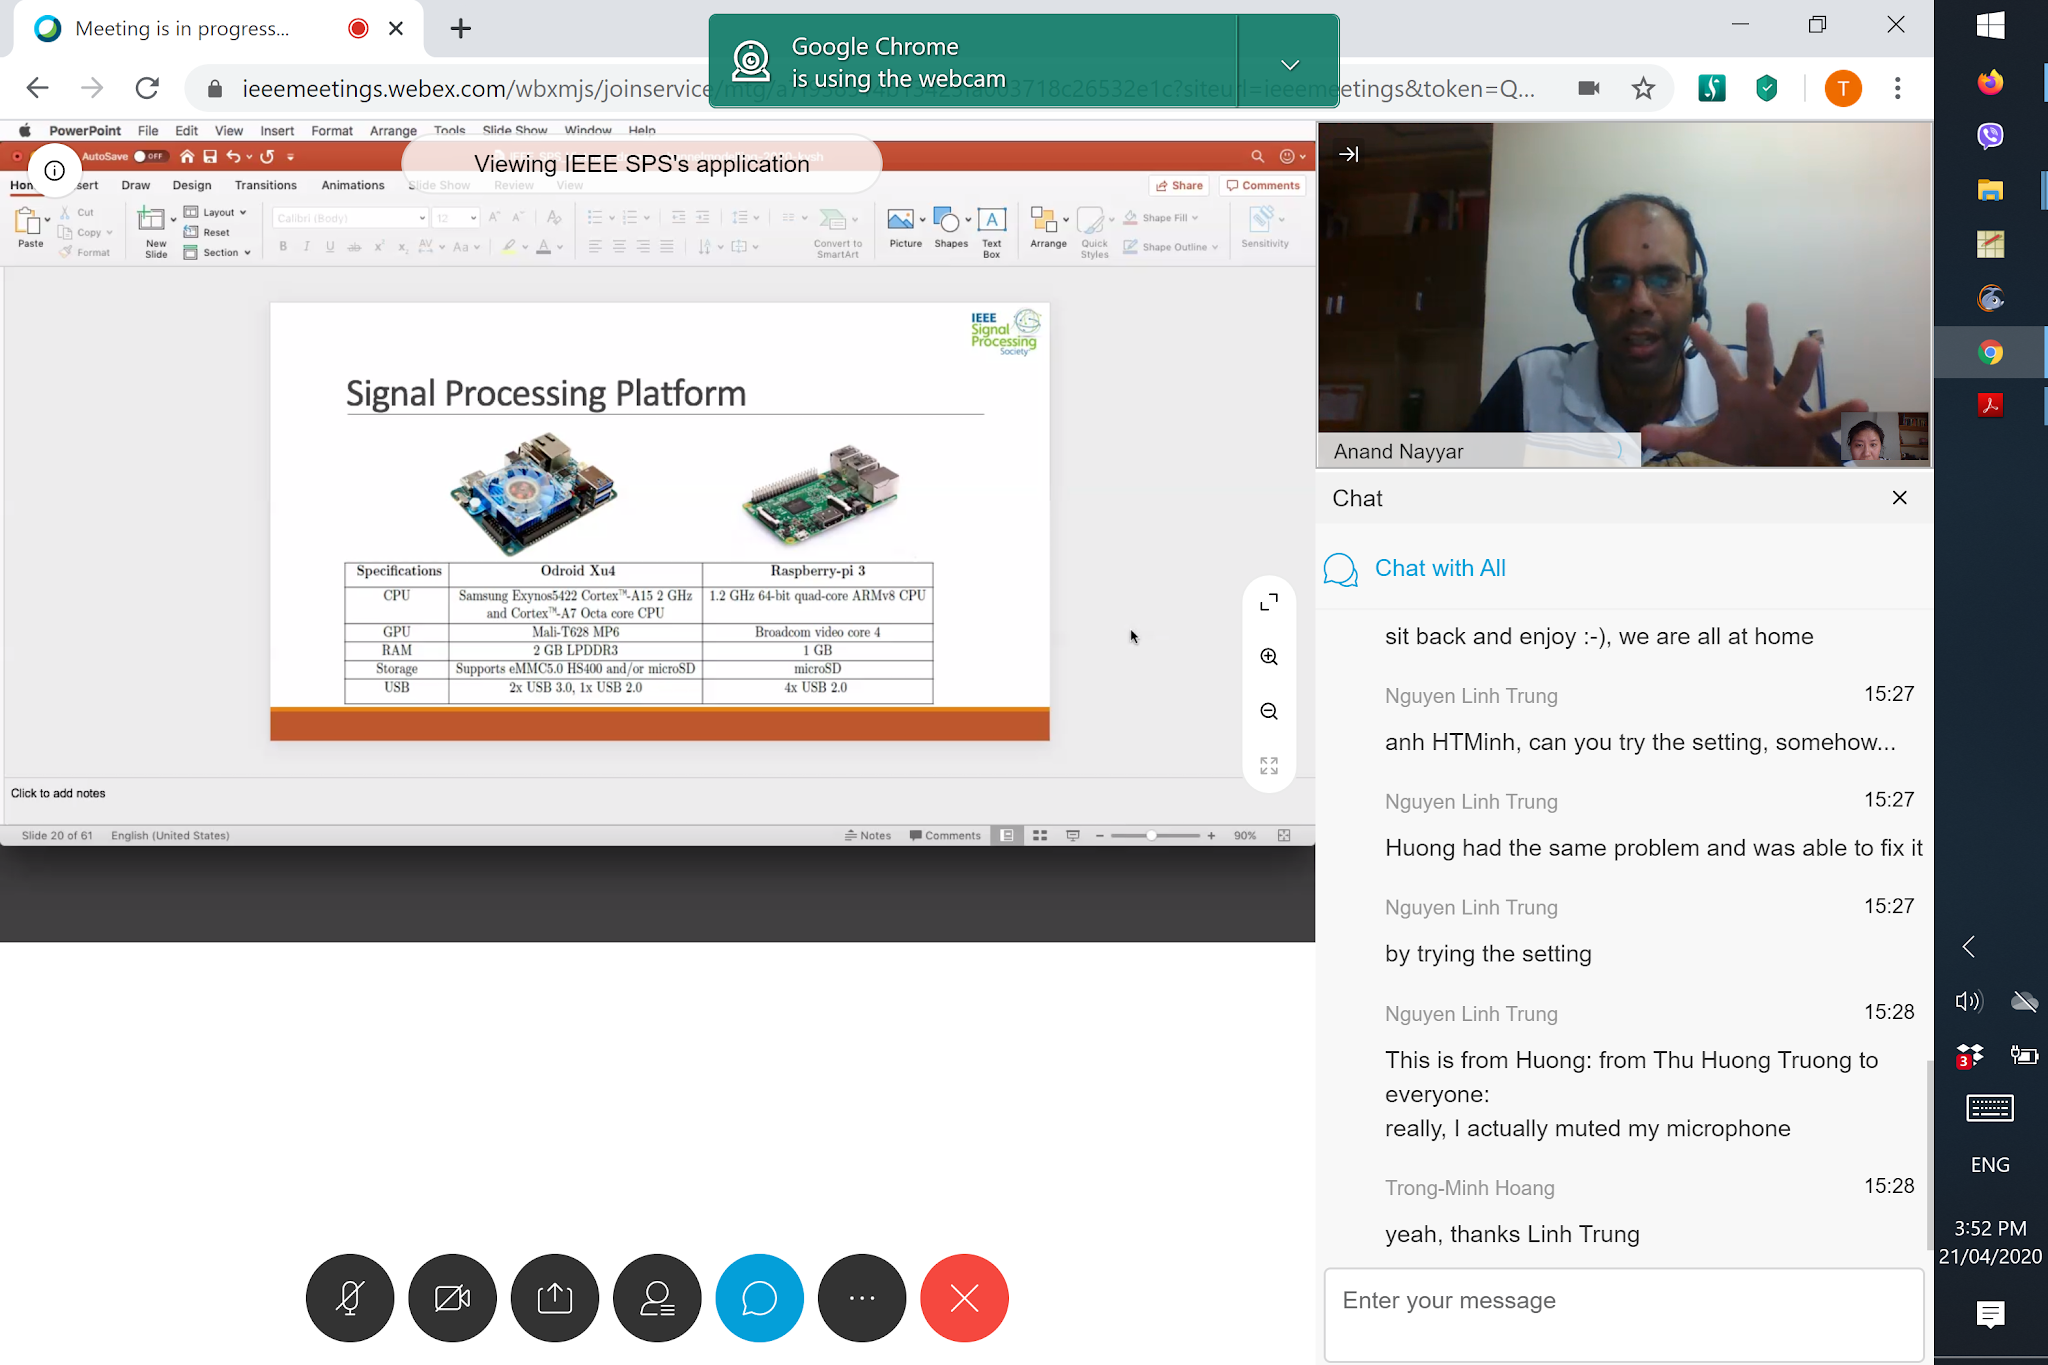Image resolution: width=2048 pixels, height=1365 pixels.
Task: Expand the Chrome webcam notification chevron
Action: click(x=1289, y=64)
